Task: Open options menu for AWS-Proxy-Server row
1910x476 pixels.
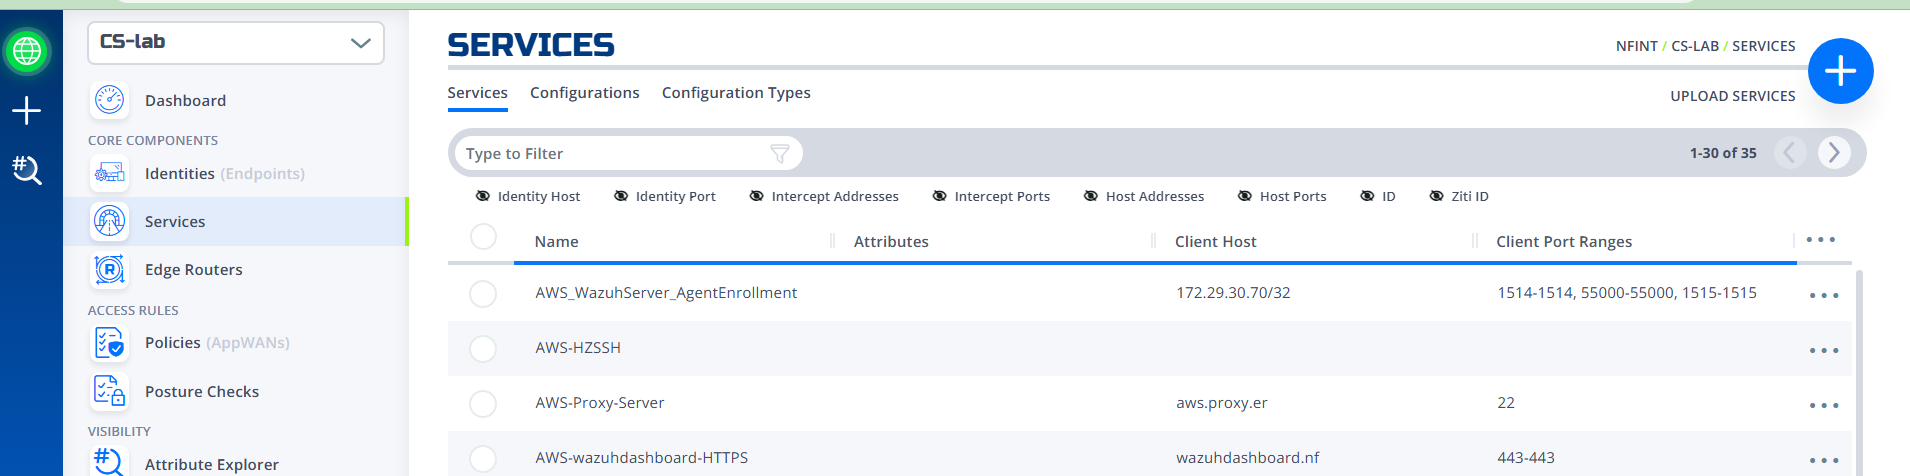Action: point(1823,405)
